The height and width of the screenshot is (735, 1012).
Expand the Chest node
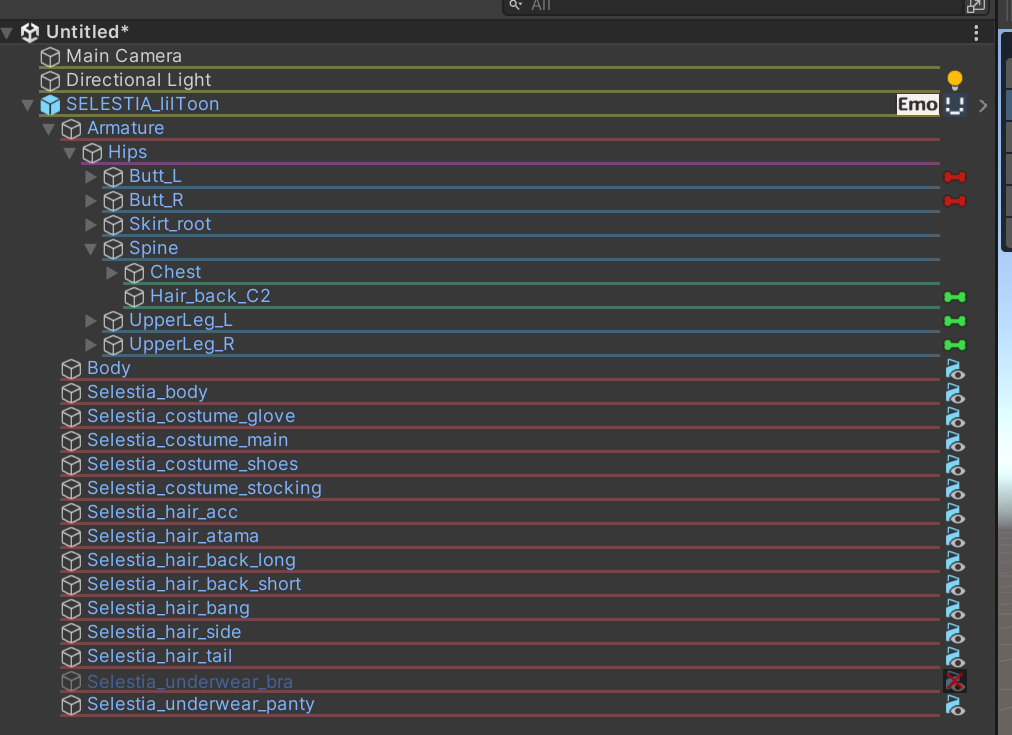[x=112, y=273]
